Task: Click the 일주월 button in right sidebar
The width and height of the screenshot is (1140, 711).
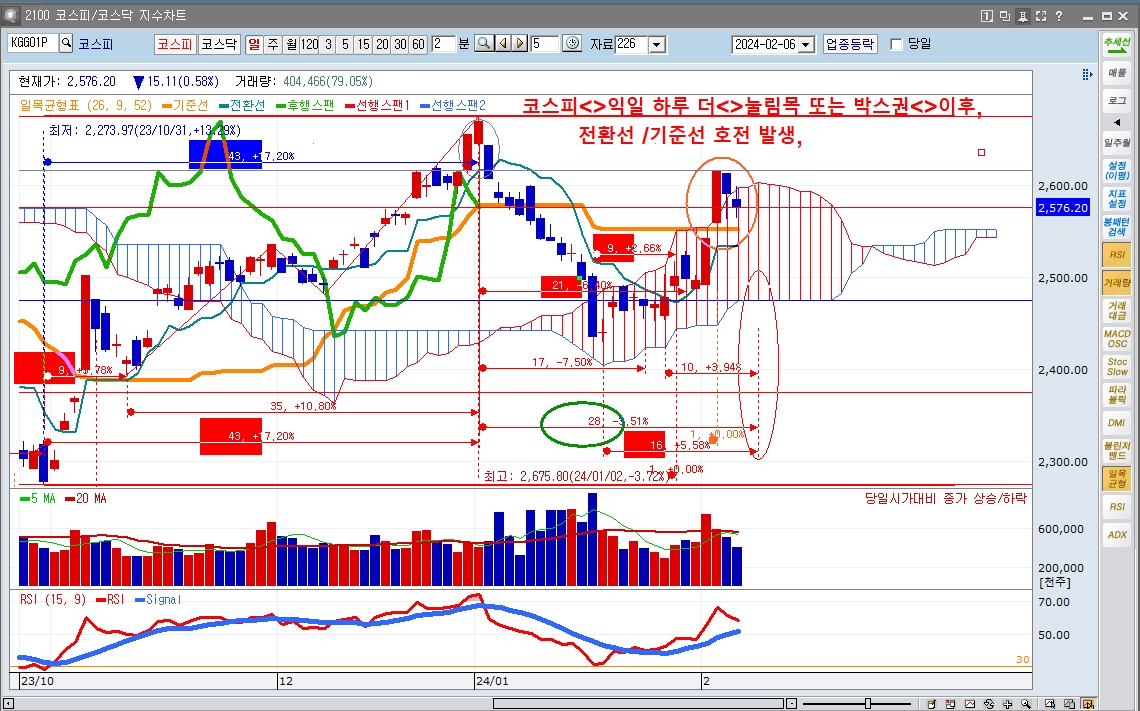Action: coord(1117,142)
